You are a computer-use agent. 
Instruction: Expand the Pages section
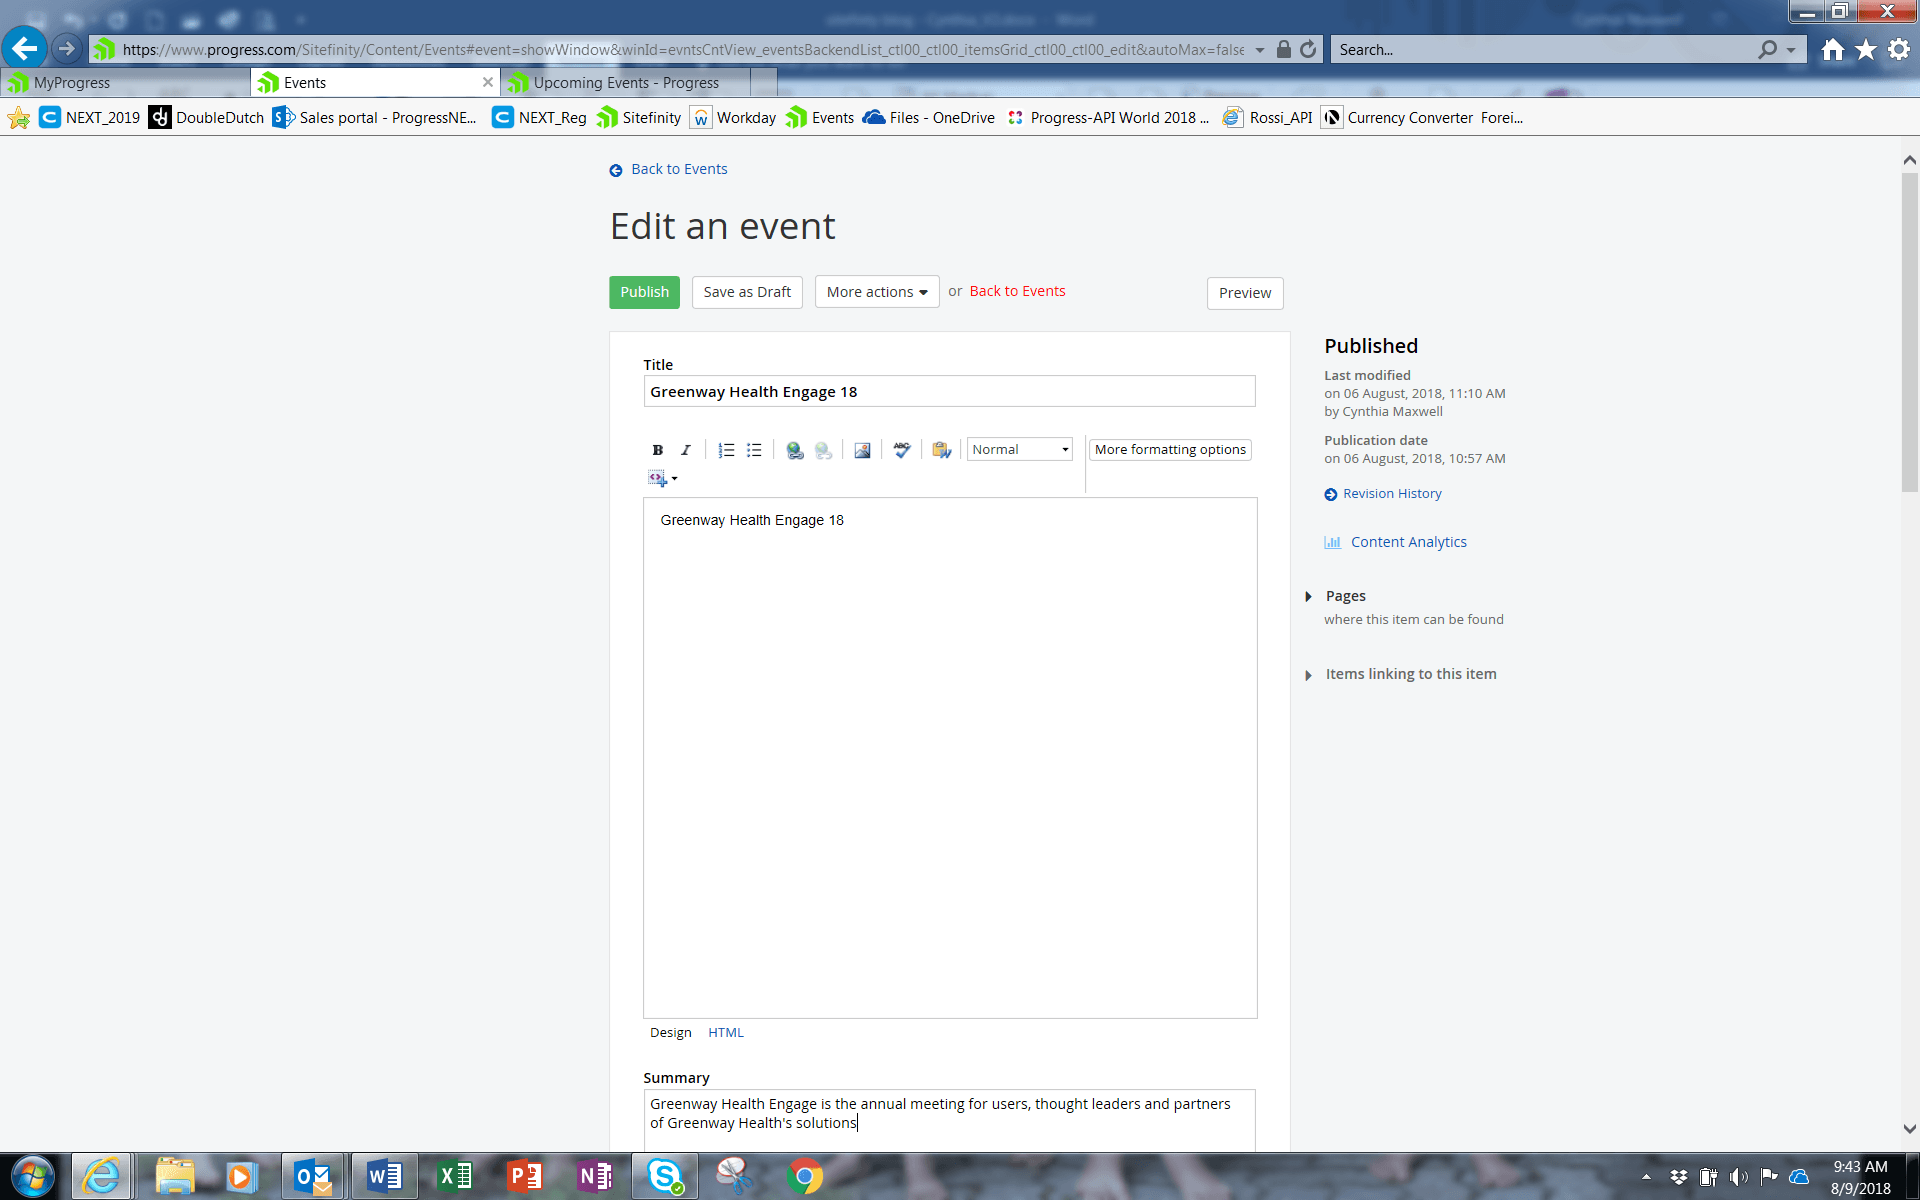pyautogui.click(x=1345, y=596)
